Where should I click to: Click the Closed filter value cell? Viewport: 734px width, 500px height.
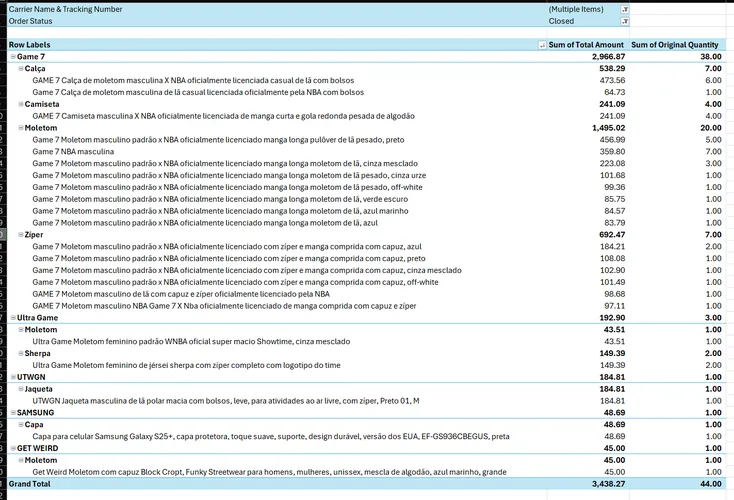click(561, 21)
